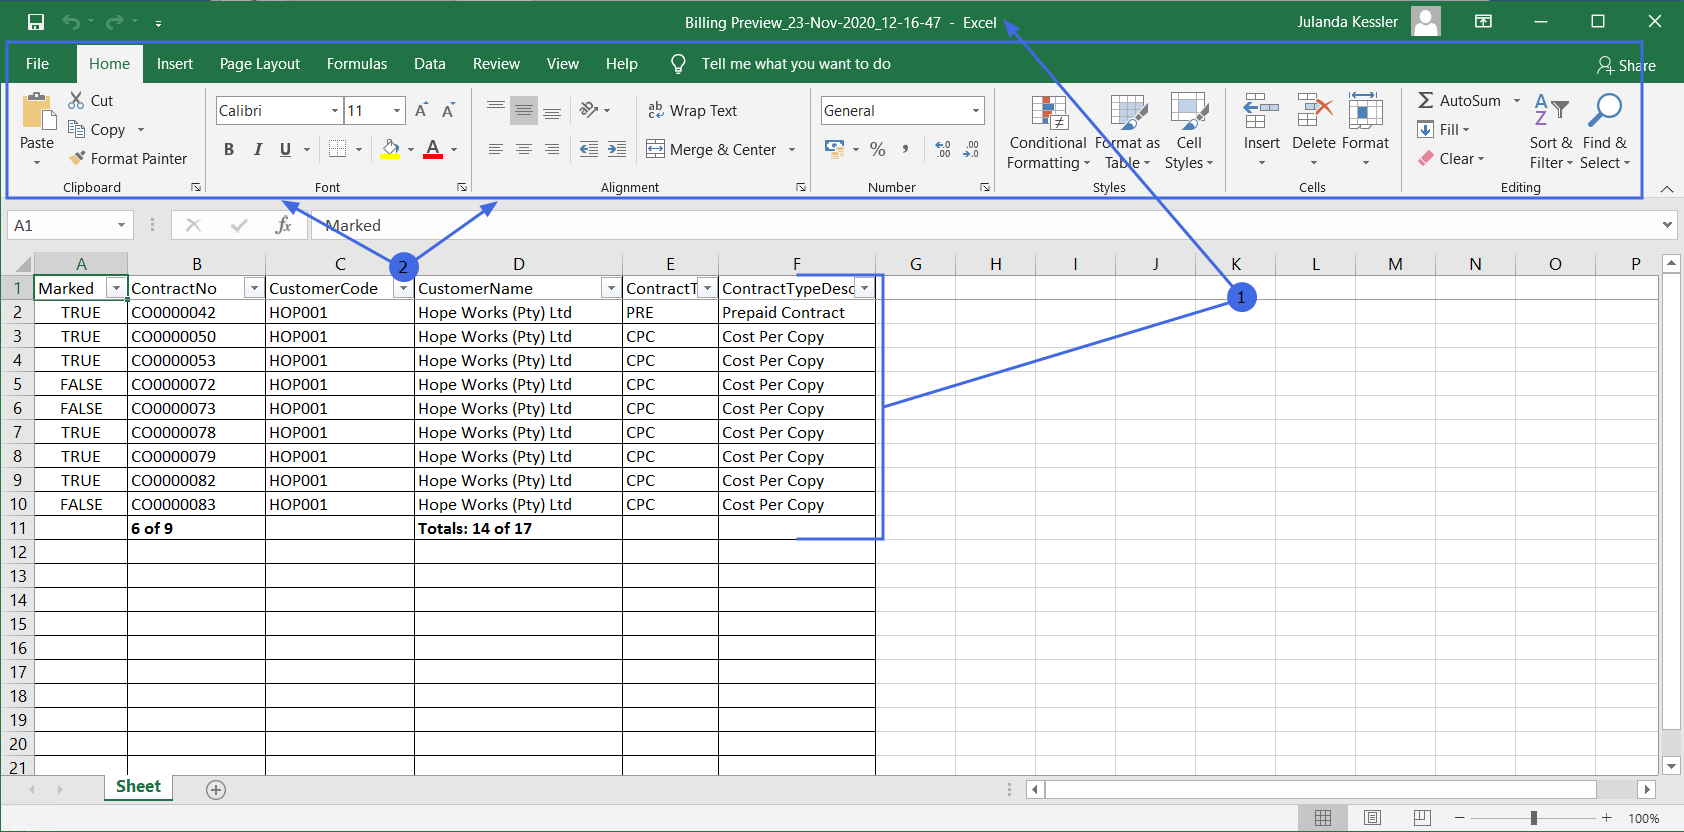Click the Percent Style icon
This screenshot has height=832, width=1684.
coord(878,149)
